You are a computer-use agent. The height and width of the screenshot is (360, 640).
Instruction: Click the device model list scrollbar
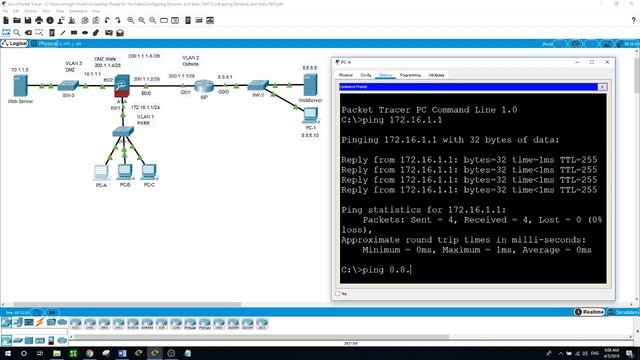pyautogui.click(x=261, y=337)
